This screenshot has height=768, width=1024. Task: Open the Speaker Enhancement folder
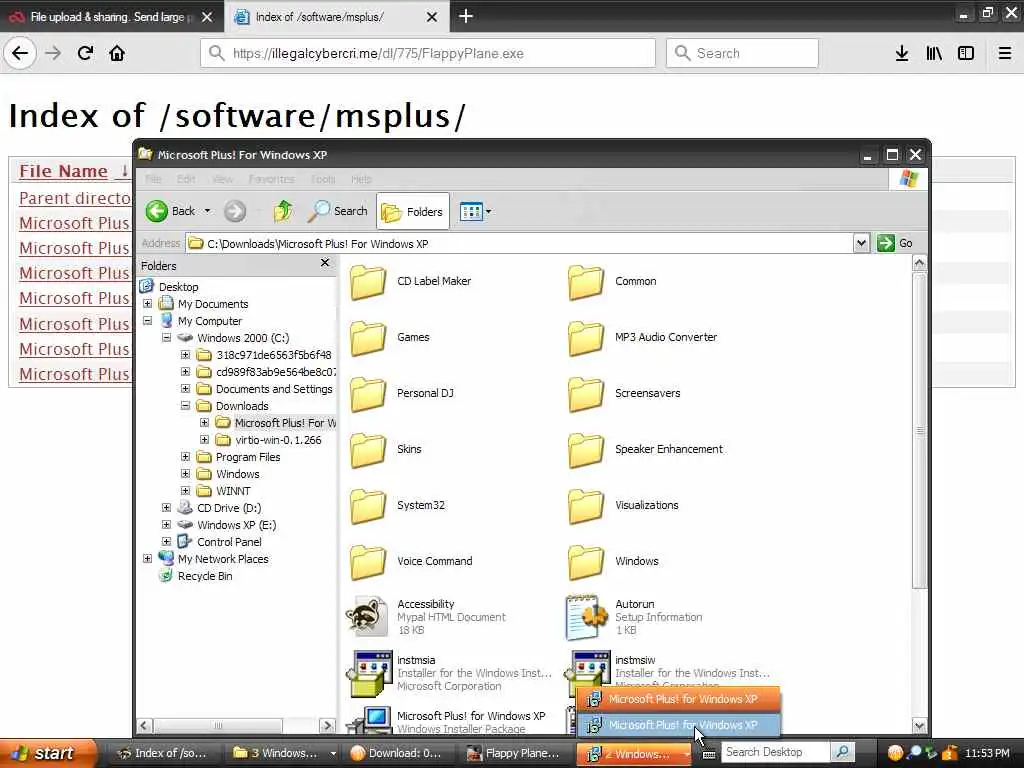click(645, 450)
